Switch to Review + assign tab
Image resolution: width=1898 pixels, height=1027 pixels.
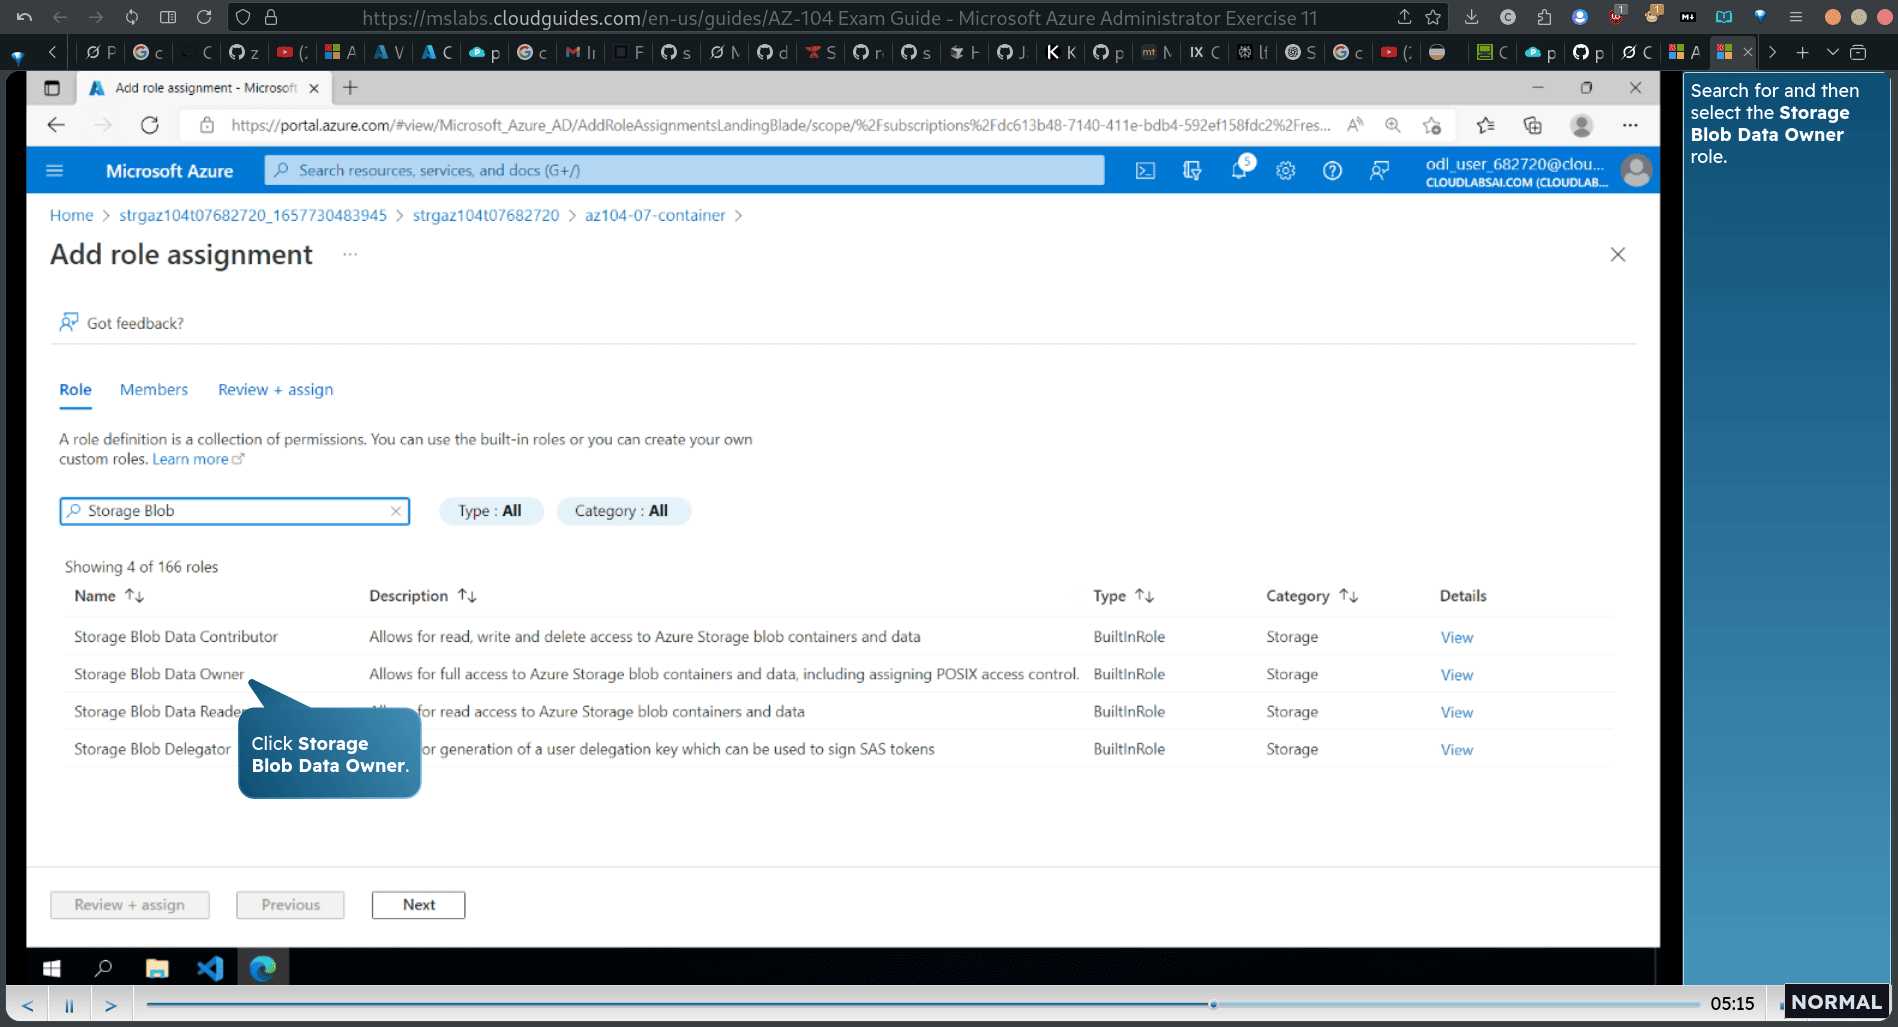[x=276, y=390]
